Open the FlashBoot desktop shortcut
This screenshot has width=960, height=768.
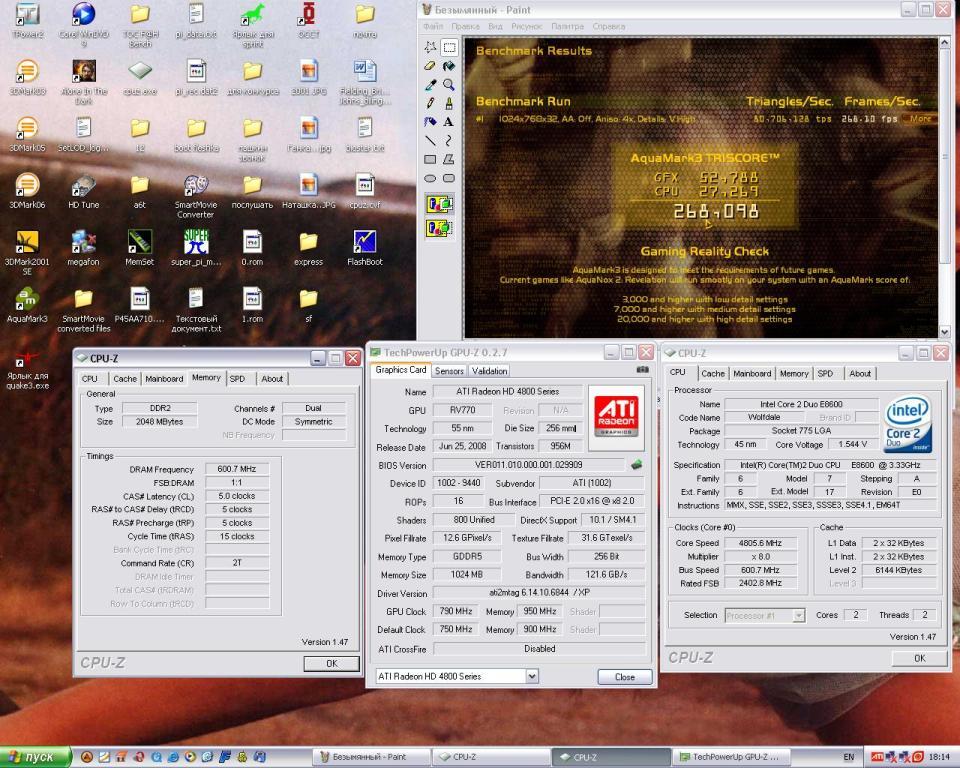[x=365, y=249]
